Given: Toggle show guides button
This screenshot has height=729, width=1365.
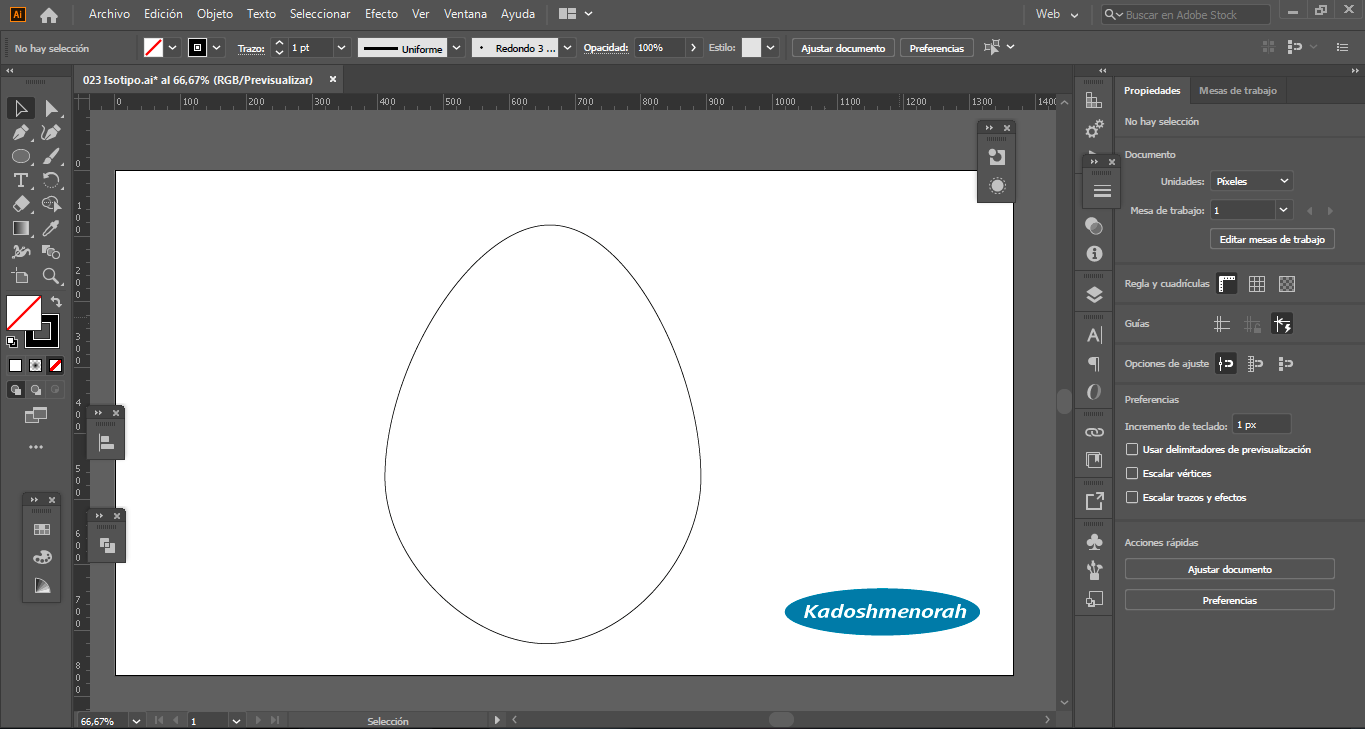Looking at the screenshot, I should pos(1222,324).
